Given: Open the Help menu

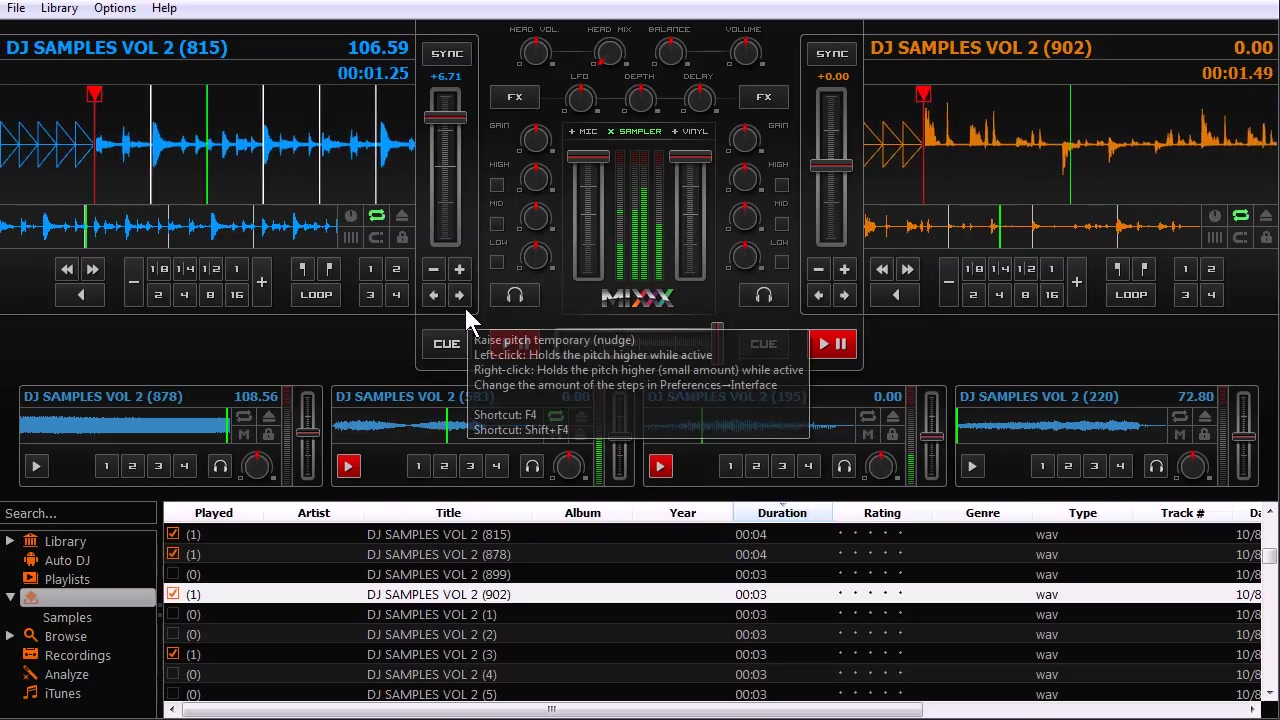Looking at the screenshot, I should click(x=164, y=8).
